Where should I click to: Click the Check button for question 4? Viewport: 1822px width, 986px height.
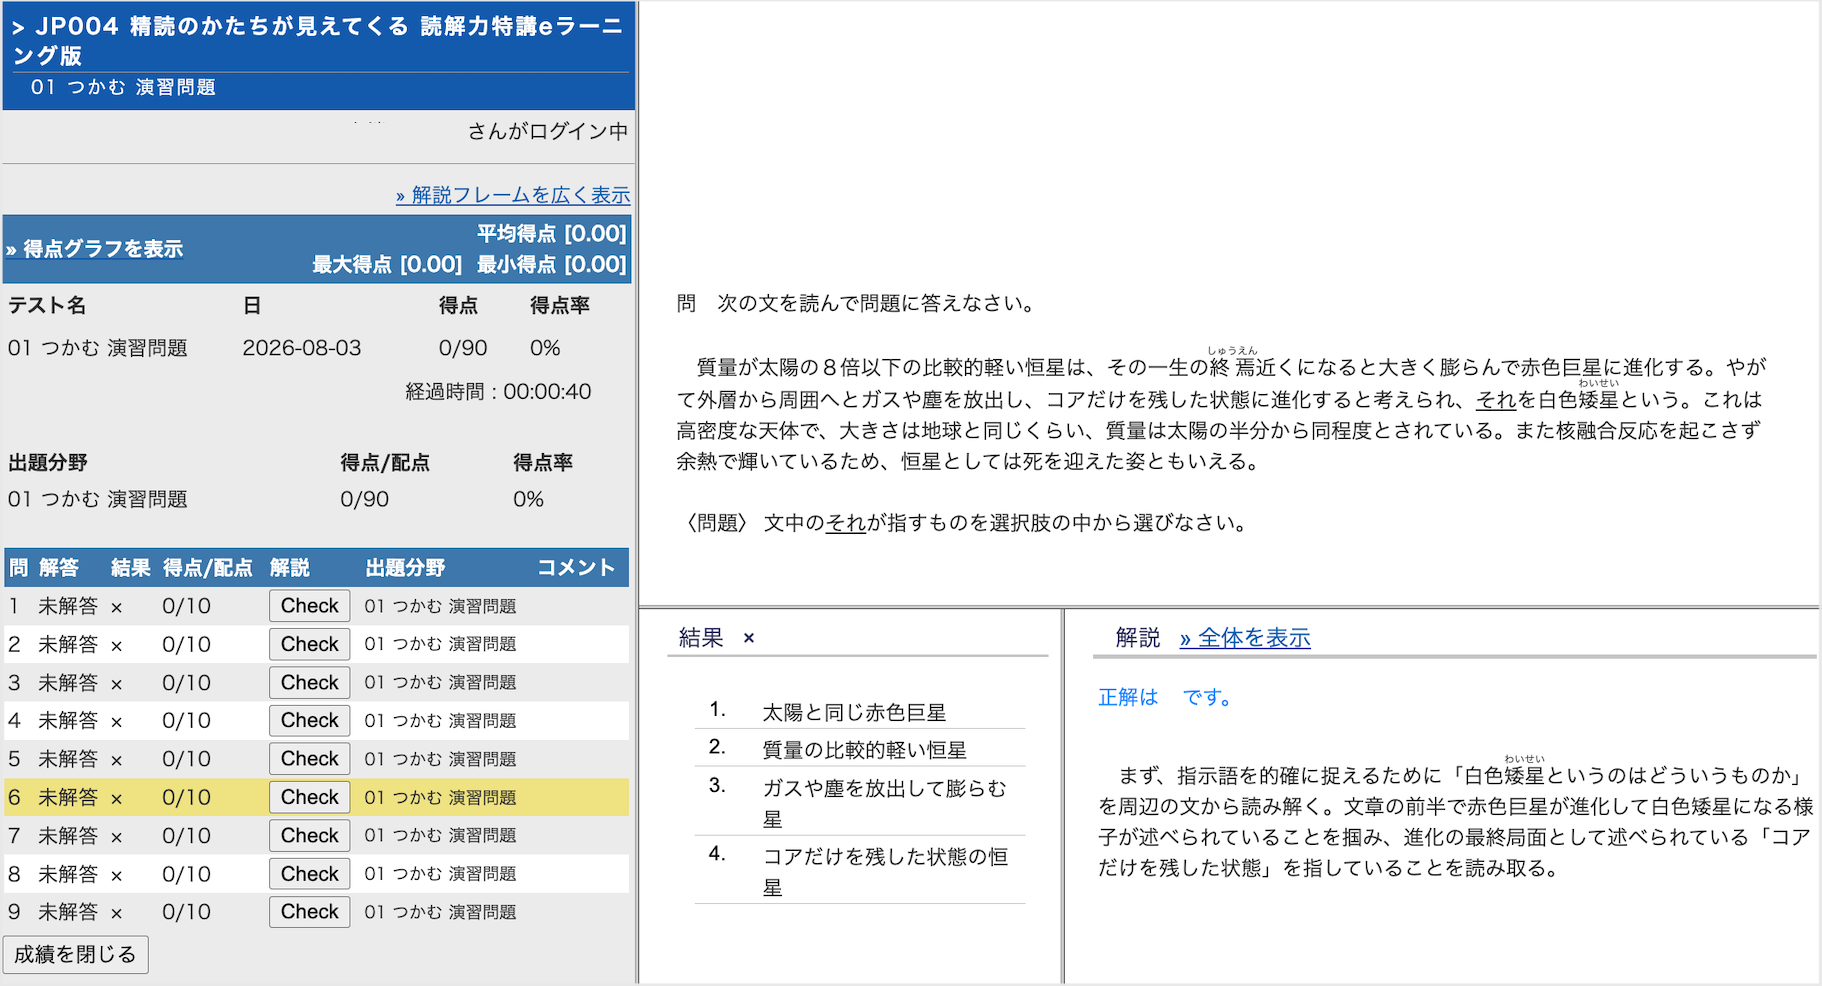(309, 721)
